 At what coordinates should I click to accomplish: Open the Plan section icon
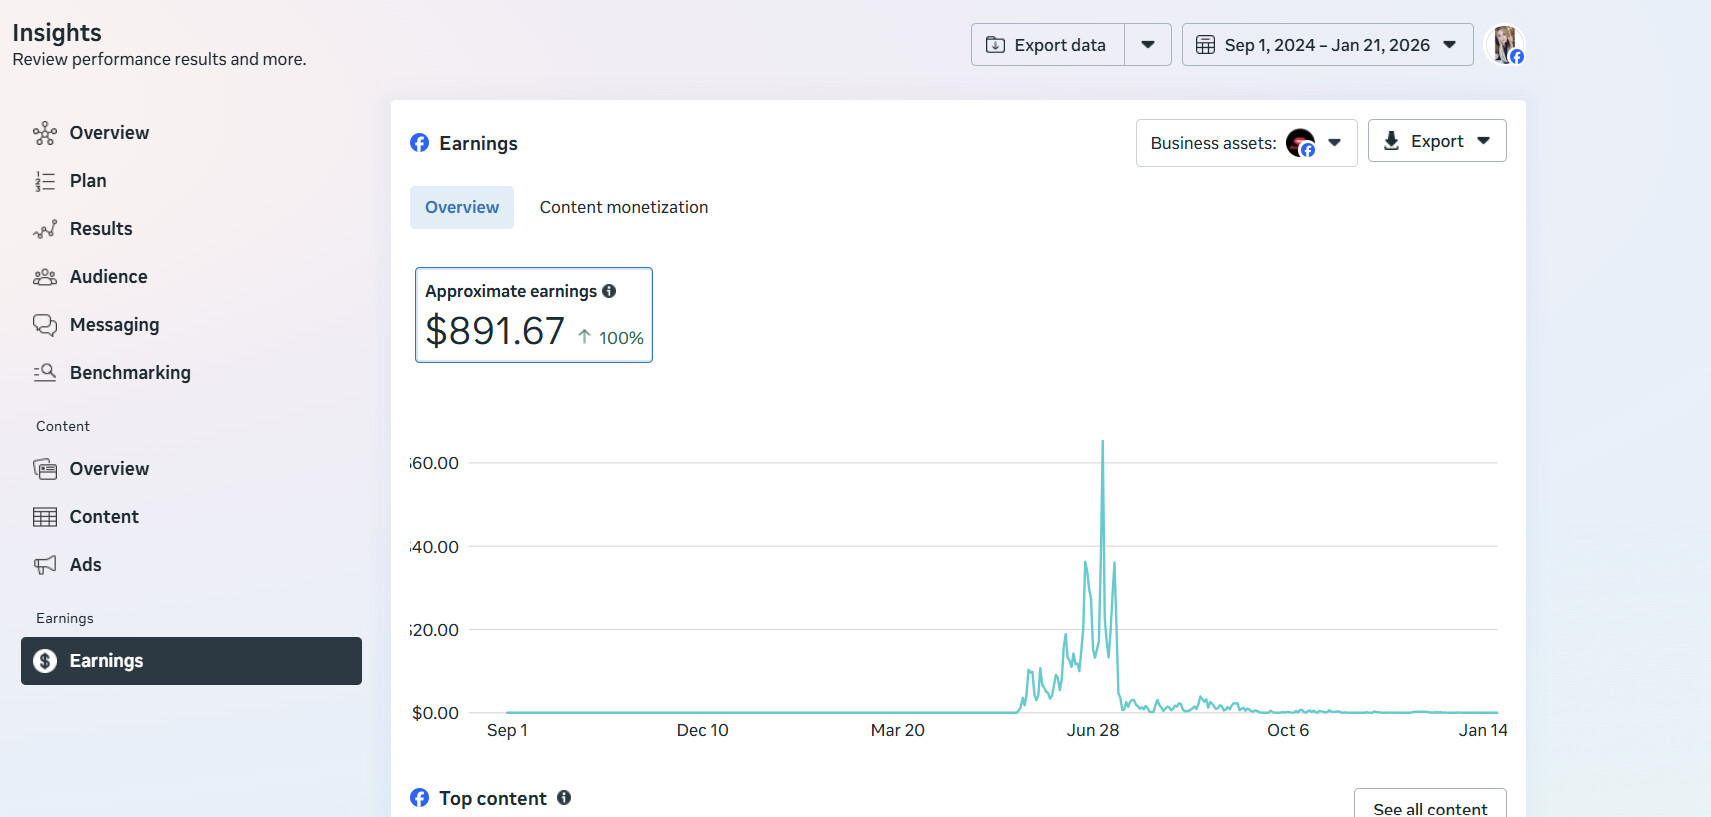[45, 181]
